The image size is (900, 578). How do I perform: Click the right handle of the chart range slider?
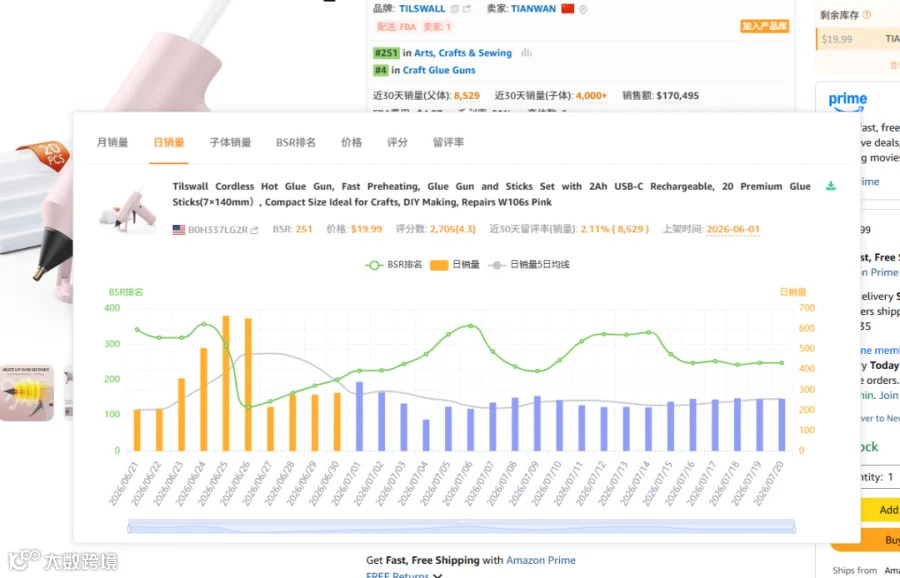point(795,528)
